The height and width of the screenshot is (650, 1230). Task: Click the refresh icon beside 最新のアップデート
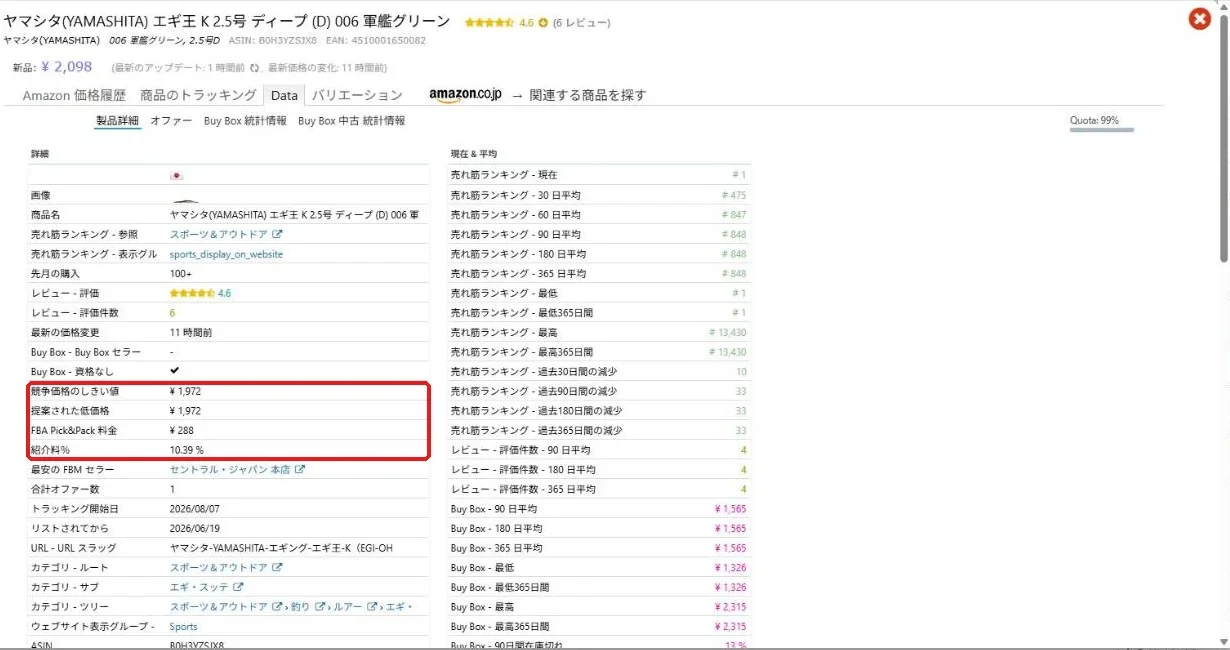point(254,68)
